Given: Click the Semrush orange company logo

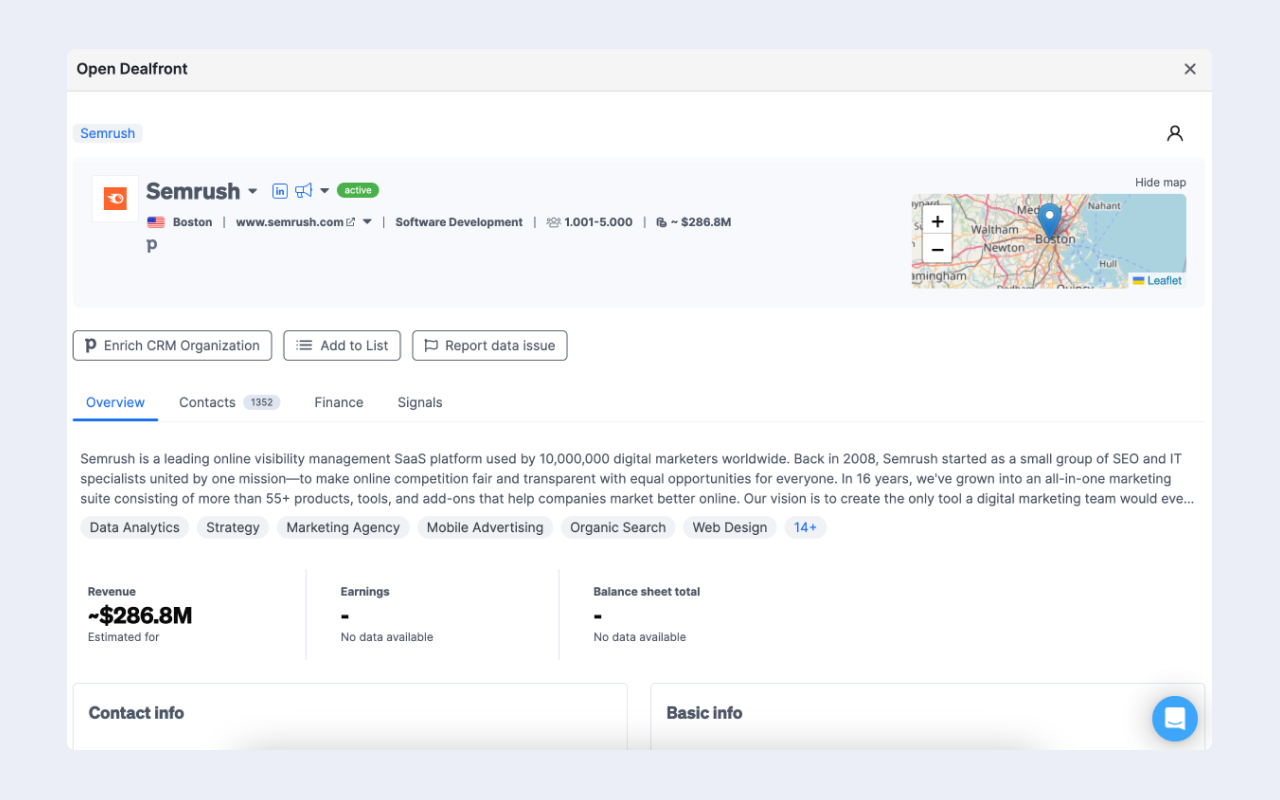Looking at the screenshot, I should click(x=115, y=198).
